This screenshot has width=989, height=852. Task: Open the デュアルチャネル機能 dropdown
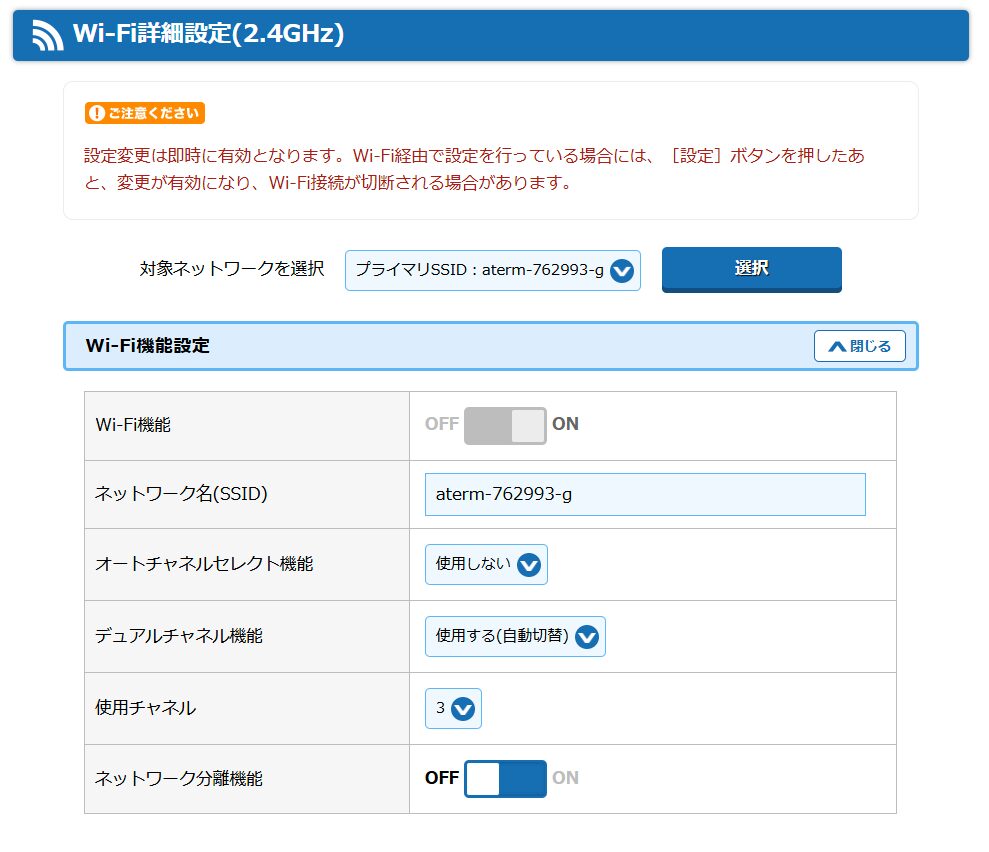click(x=515, y=636)
